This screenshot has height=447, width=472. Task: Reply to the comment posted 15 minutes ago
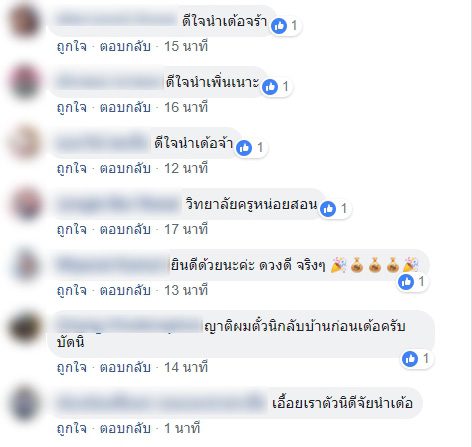pos(125,46)
